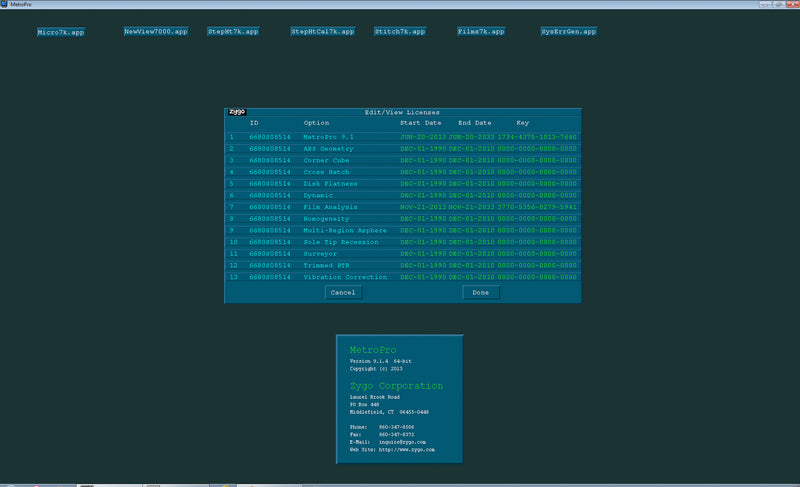Open the Micro7k.app launcher

(61, 32)
